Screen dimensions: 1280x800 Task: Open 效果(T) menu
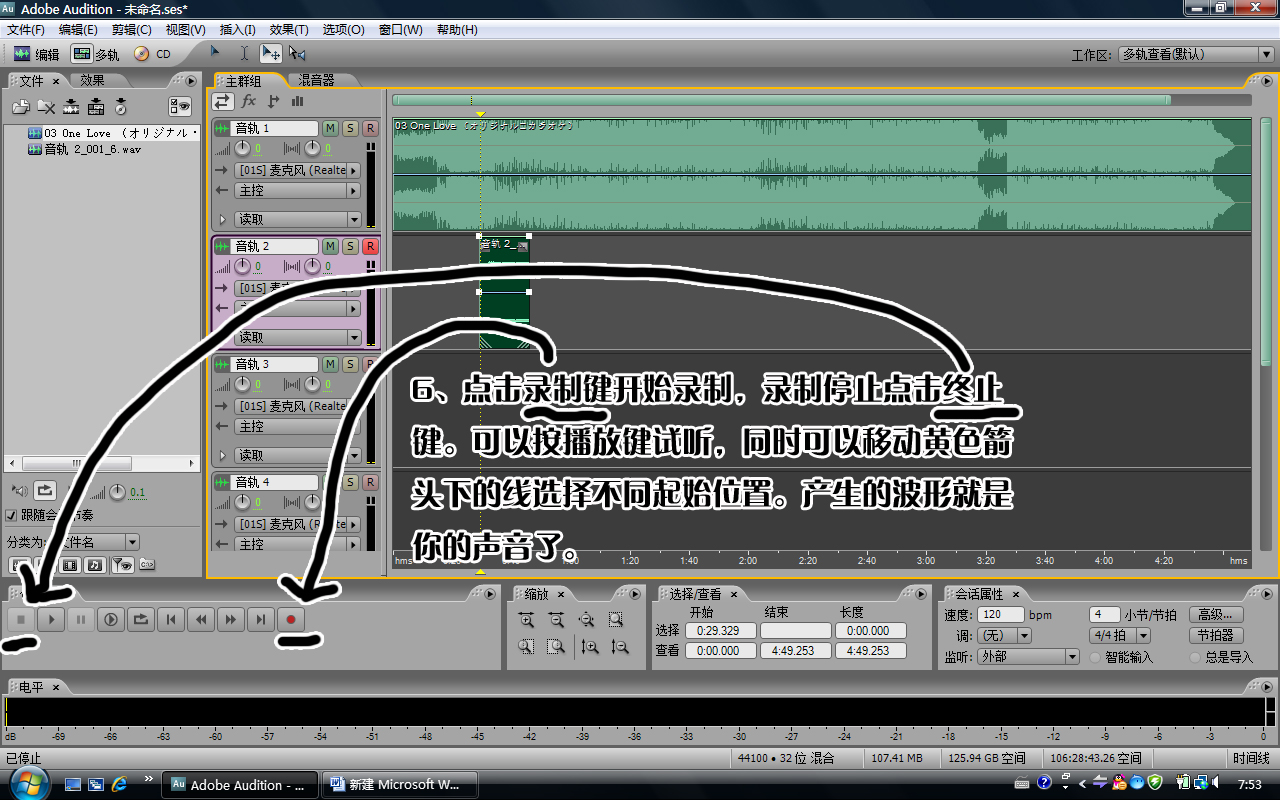(289, 30)
